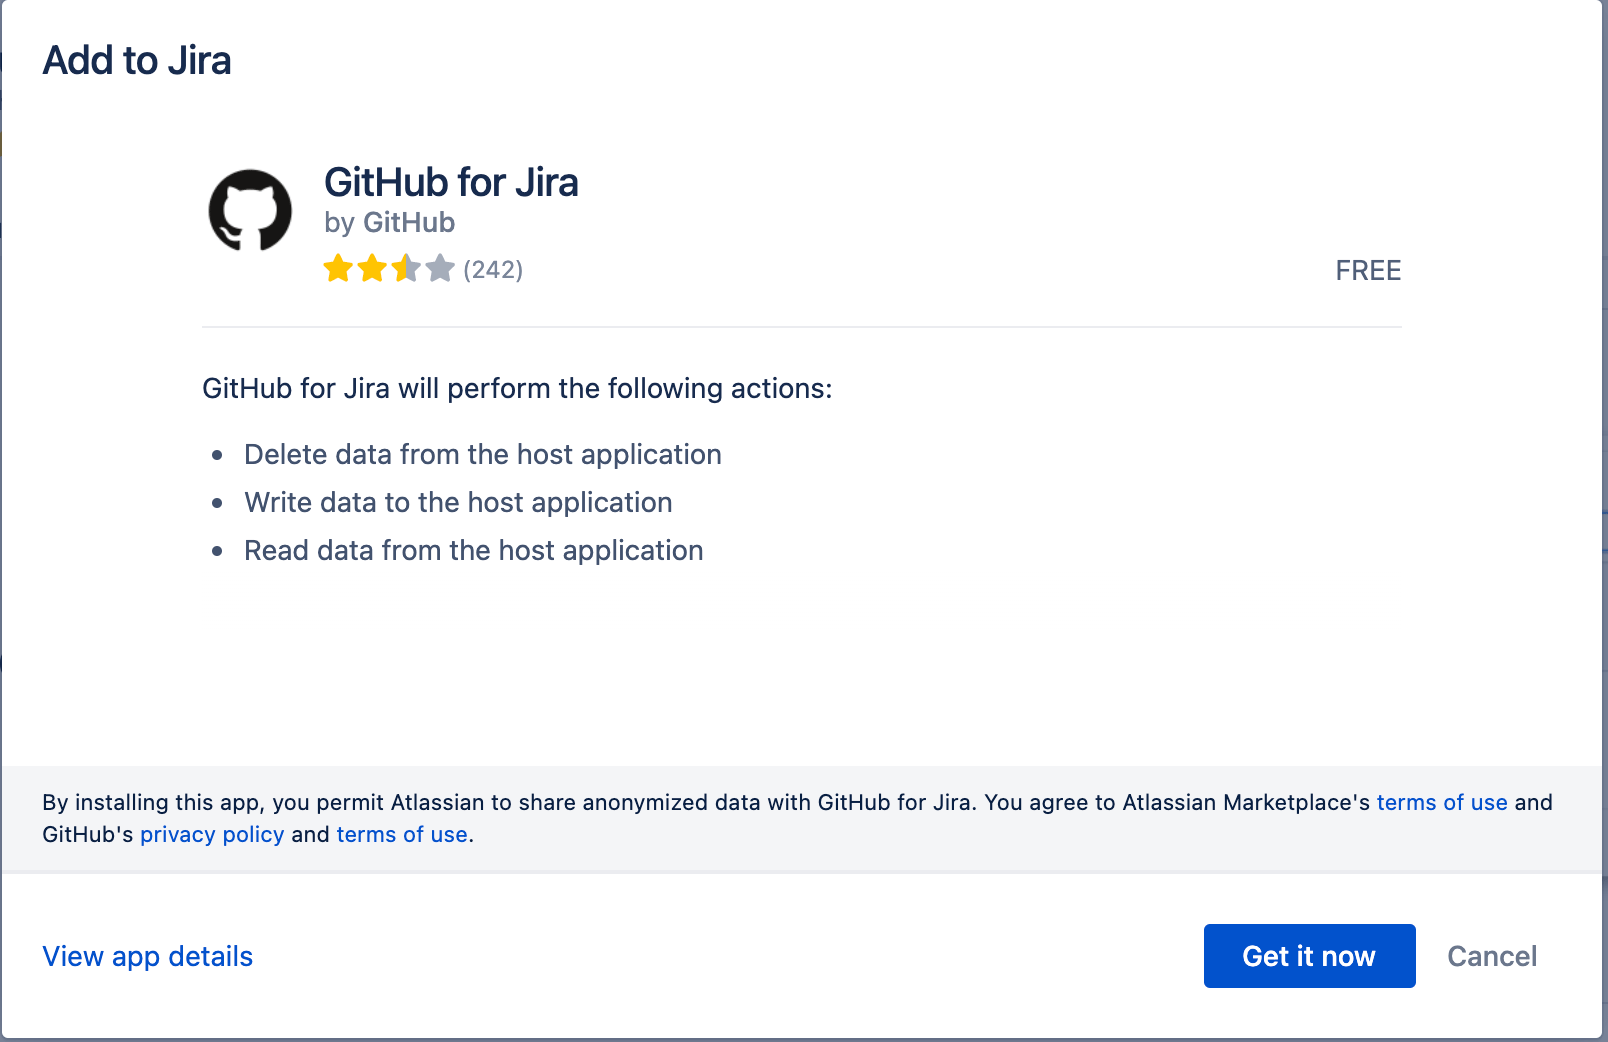Viewport: 1608px width, 1042px height.
Task: Click the GitHub for Jira app title
Action: click(x=452, y=183)
